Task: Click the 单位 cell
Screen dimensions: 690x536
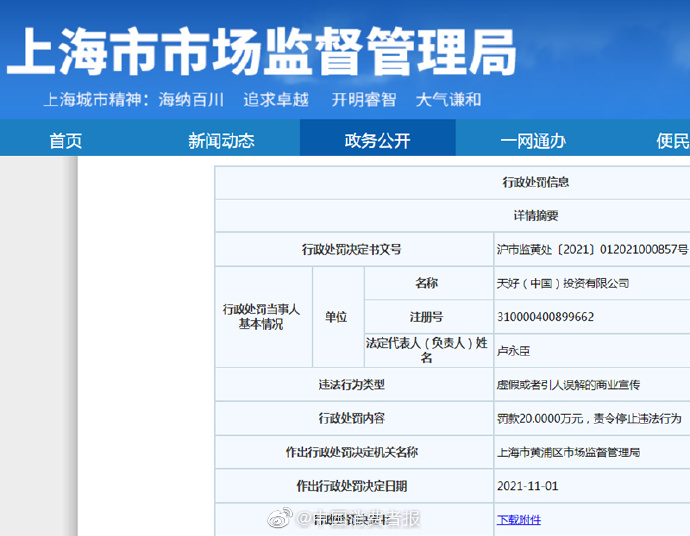Action: pos(336,317)
